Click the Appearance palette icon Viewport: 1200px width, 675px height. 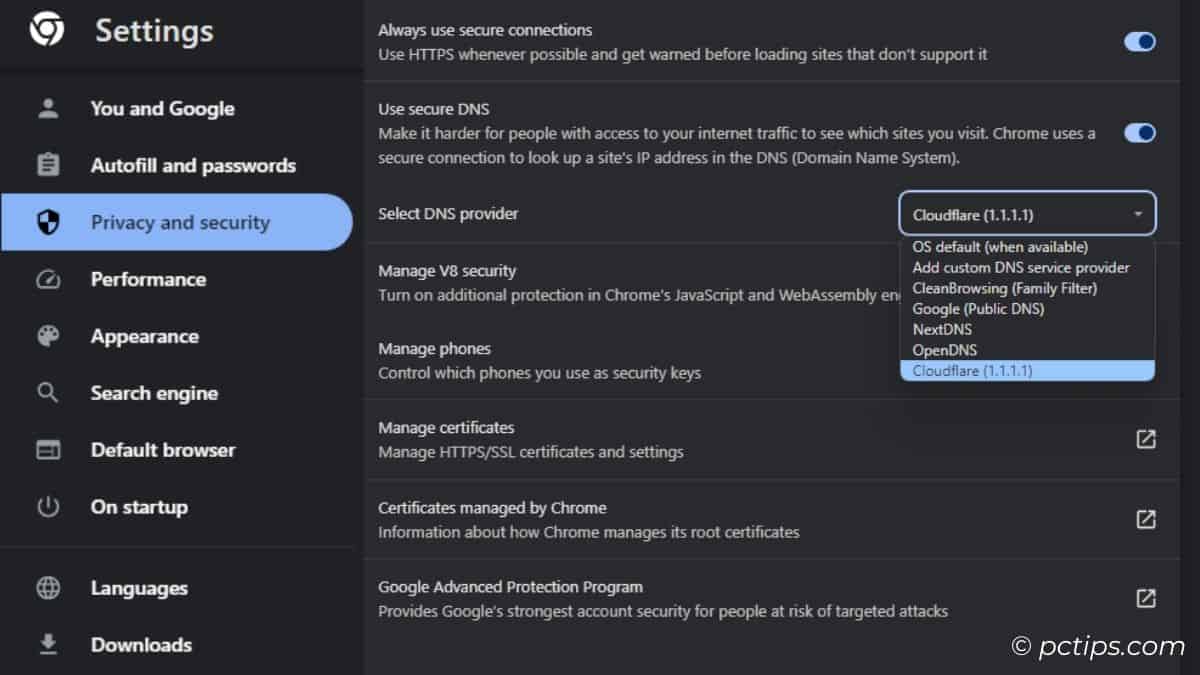coord(48,336)
